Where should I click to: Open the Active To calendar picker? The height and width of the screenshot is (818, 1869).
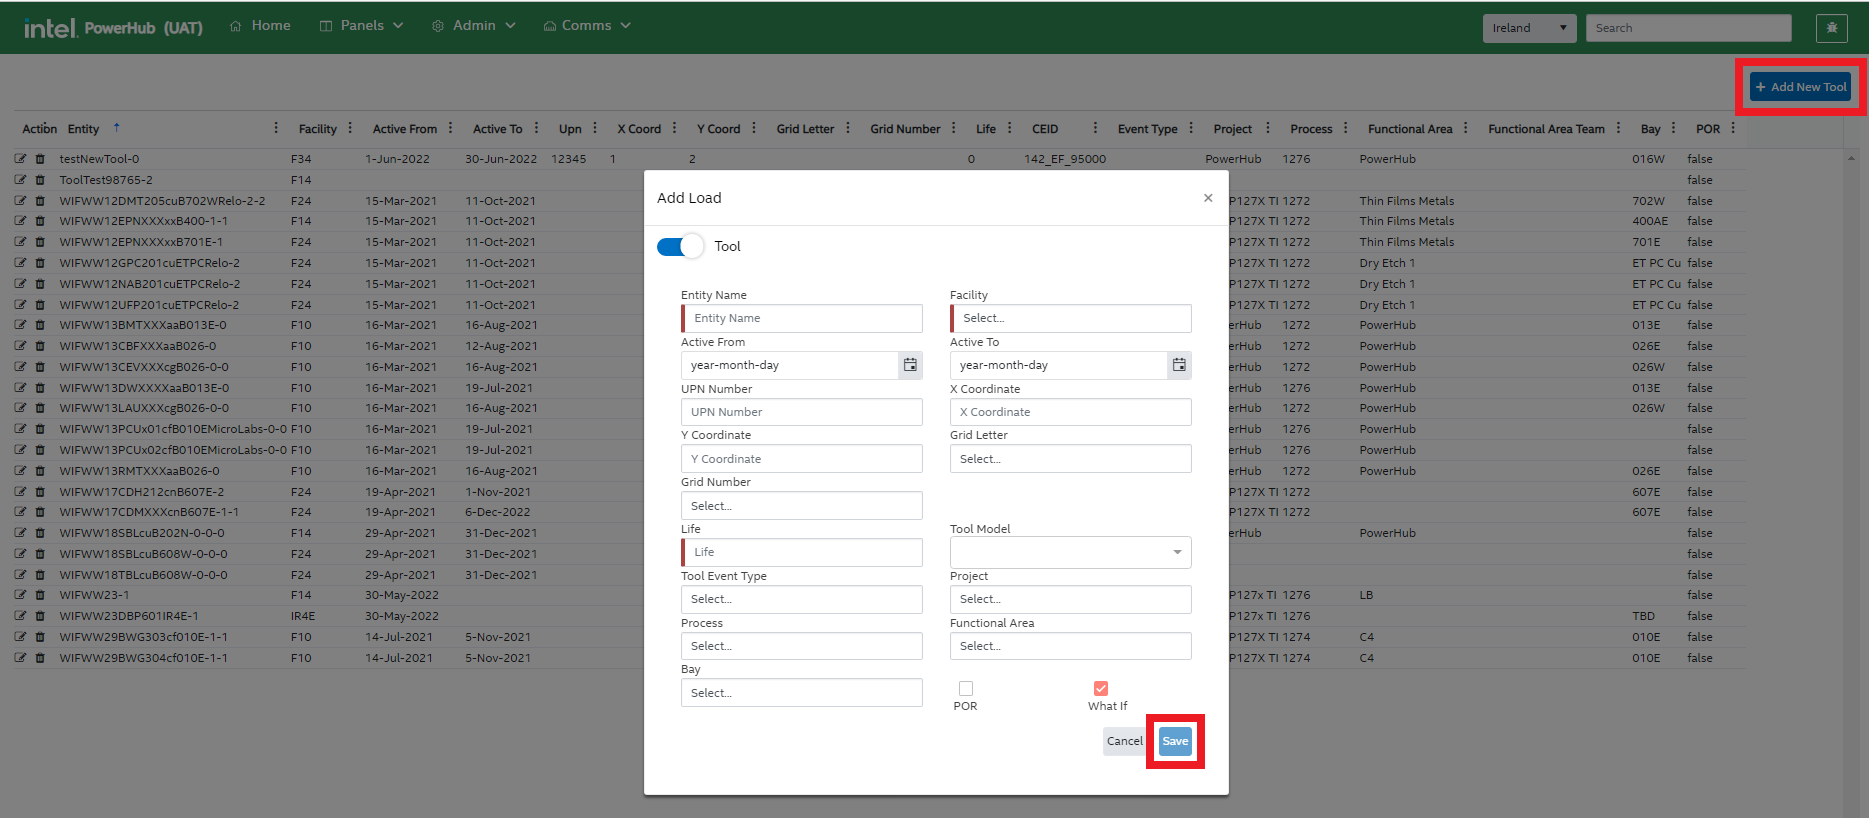click(x=1179, y=365)
